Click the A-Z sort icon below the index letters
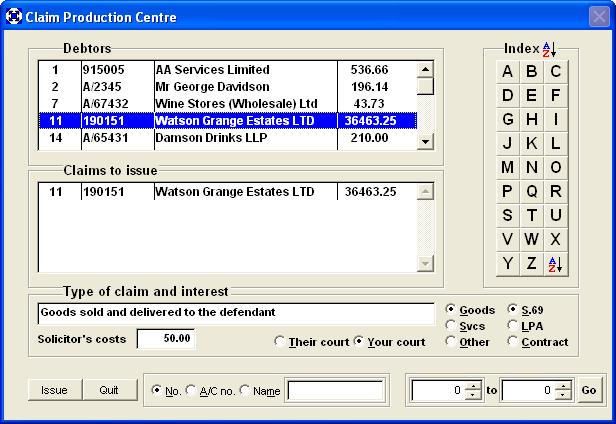The width and height of the screenshot is (616, 424). click(x=556, y=264)
